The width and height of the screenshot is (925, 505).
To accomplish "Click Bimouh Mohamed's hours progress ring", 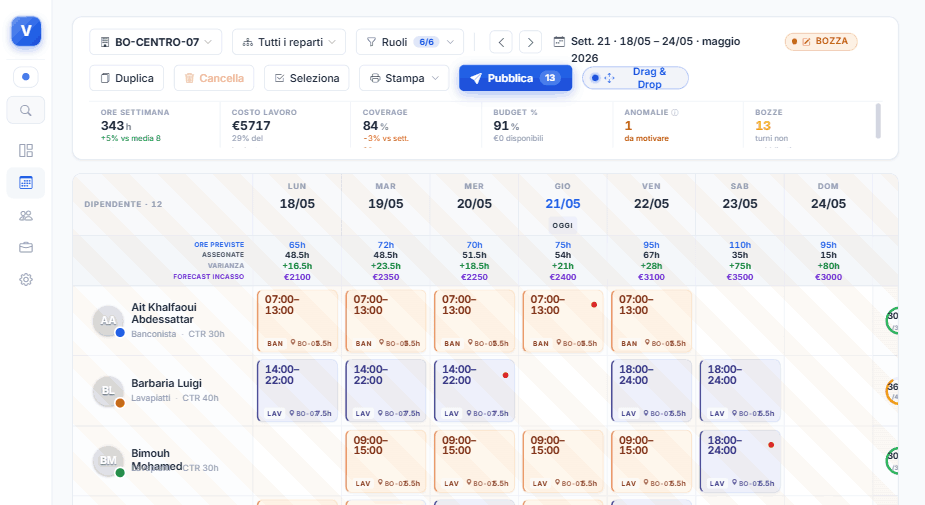I will [x=892, y=460].
